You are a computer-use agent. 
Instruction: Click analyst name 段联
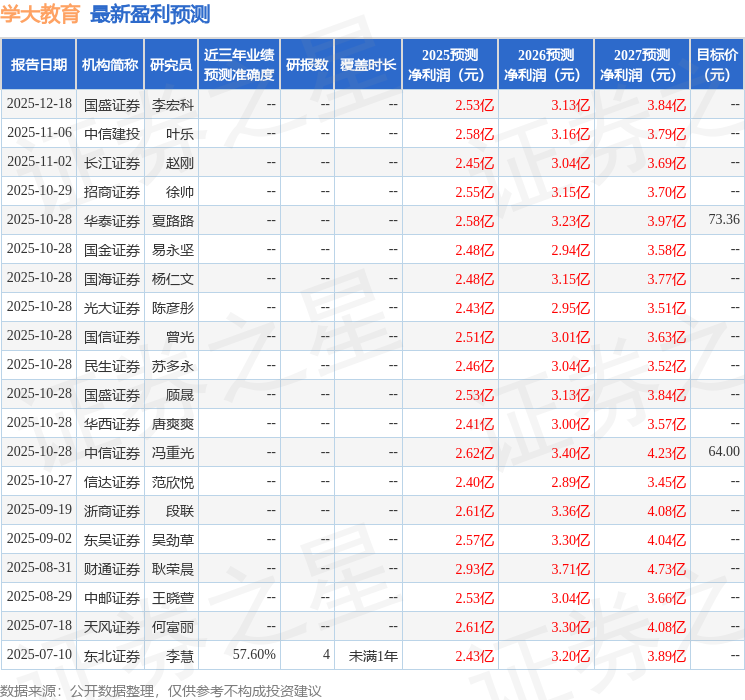click(x=180, y=511)
